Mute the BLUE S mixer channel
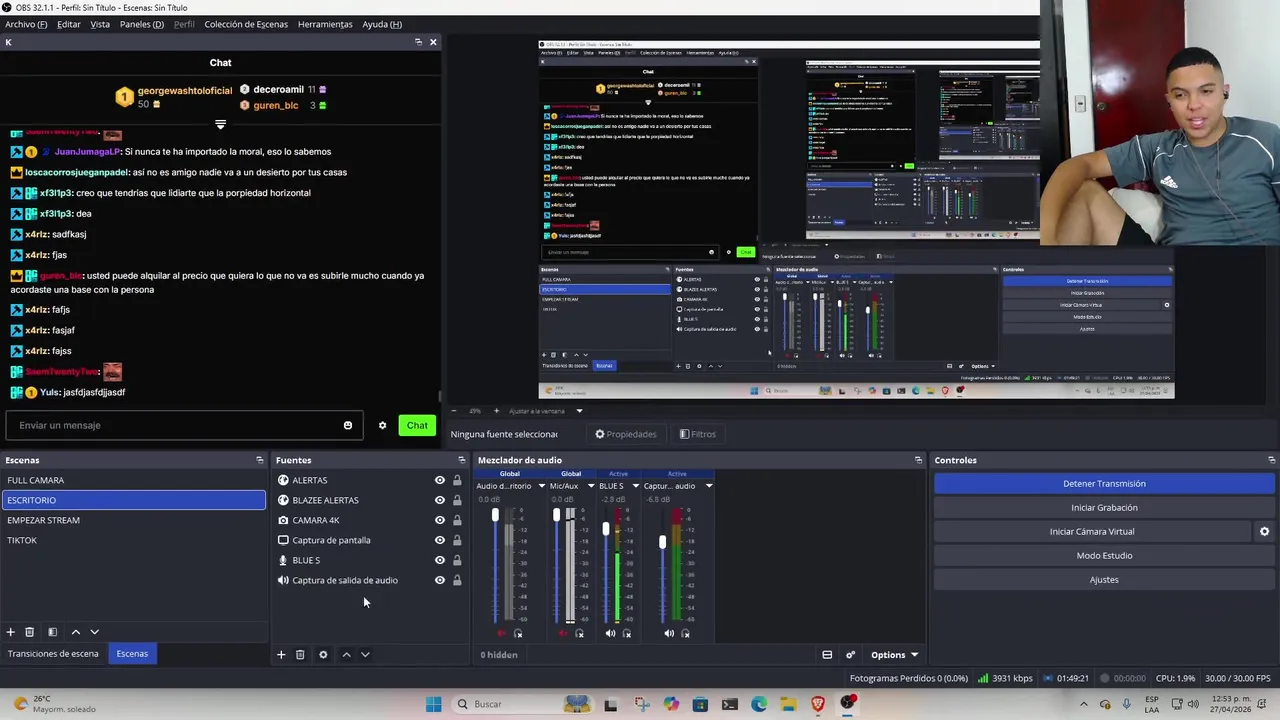This screenshot has width=1280, height=720. 610,633
